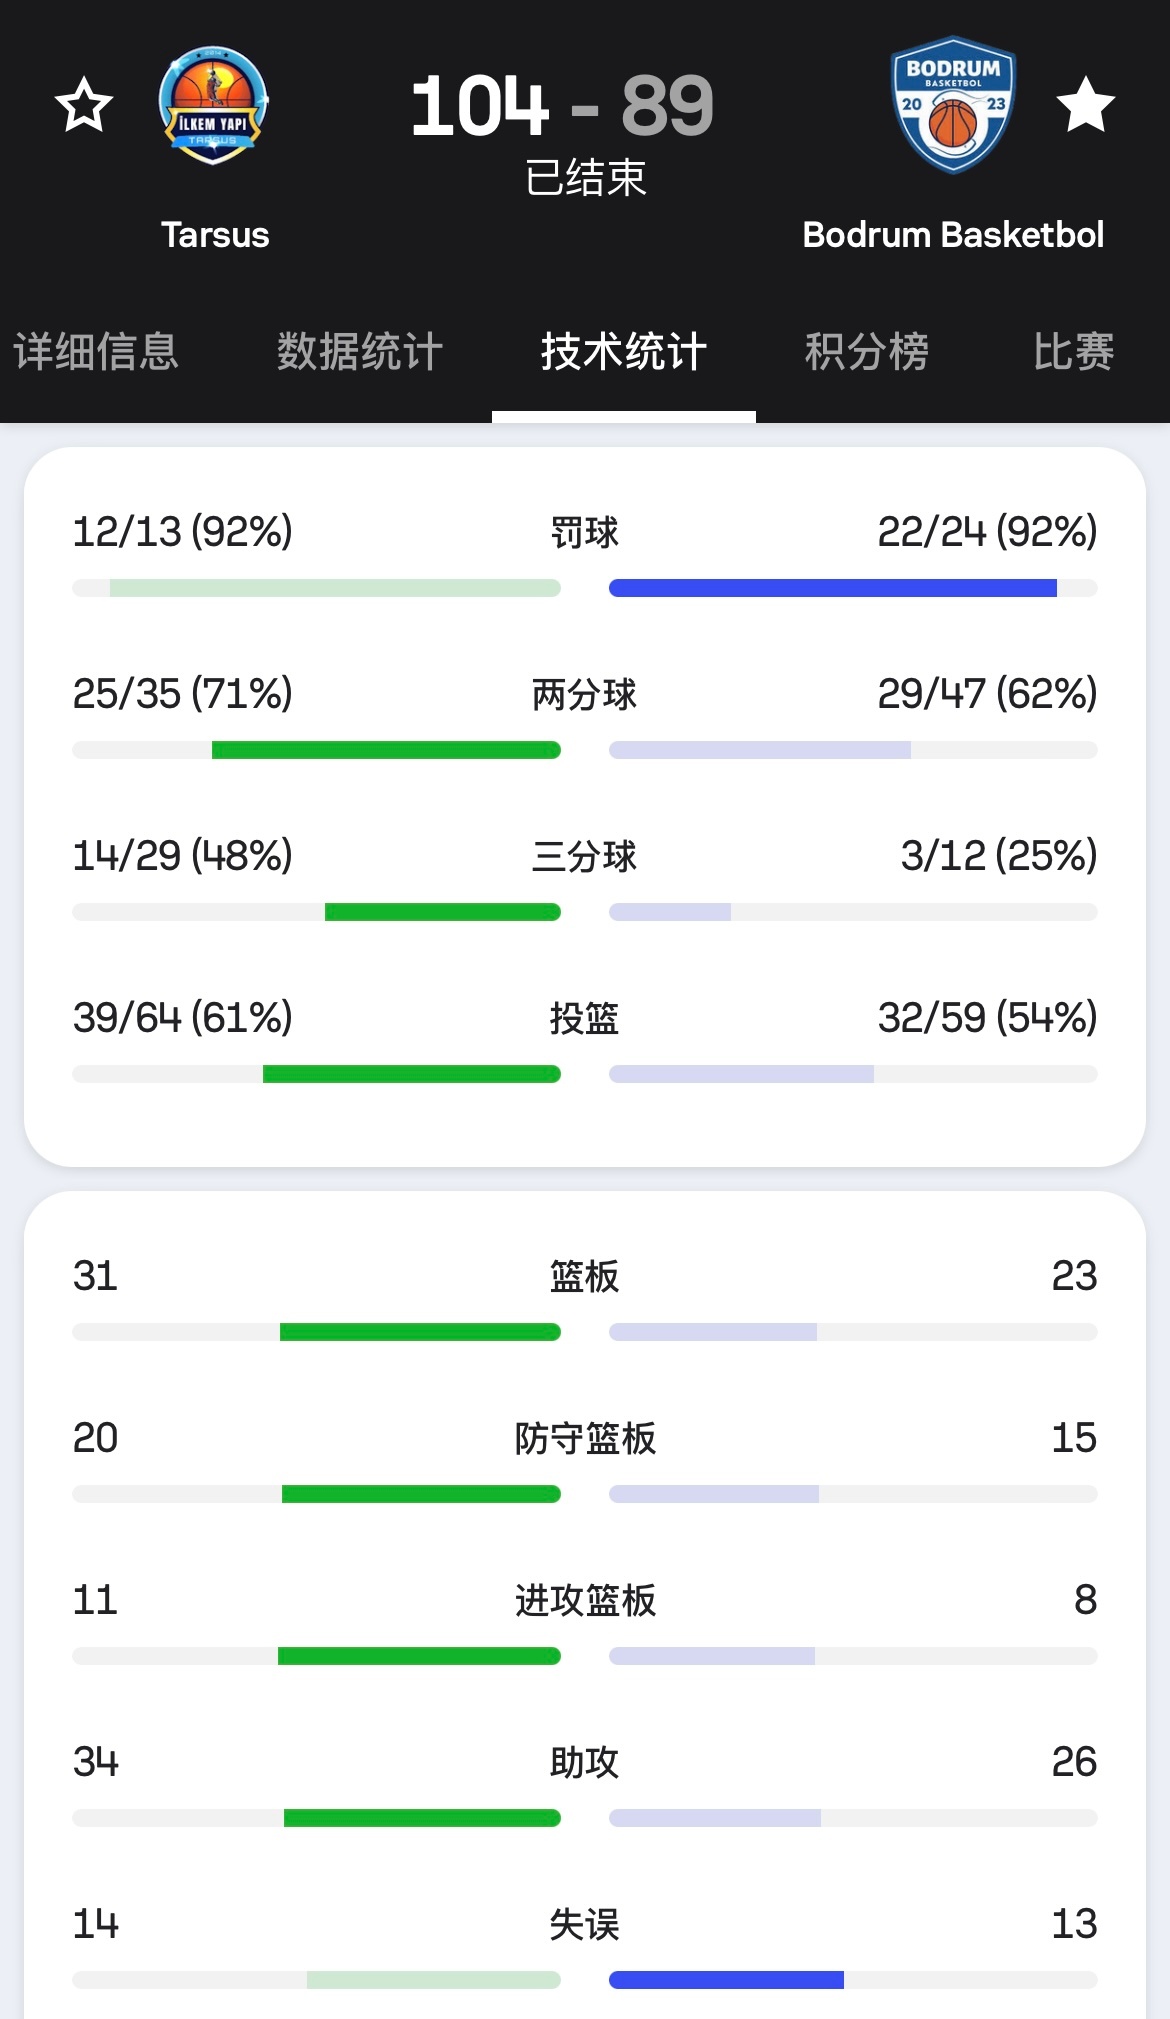Tap the Bodrum Basketbol team logo
The image size is (1170, 2019).
click(953, 105)
